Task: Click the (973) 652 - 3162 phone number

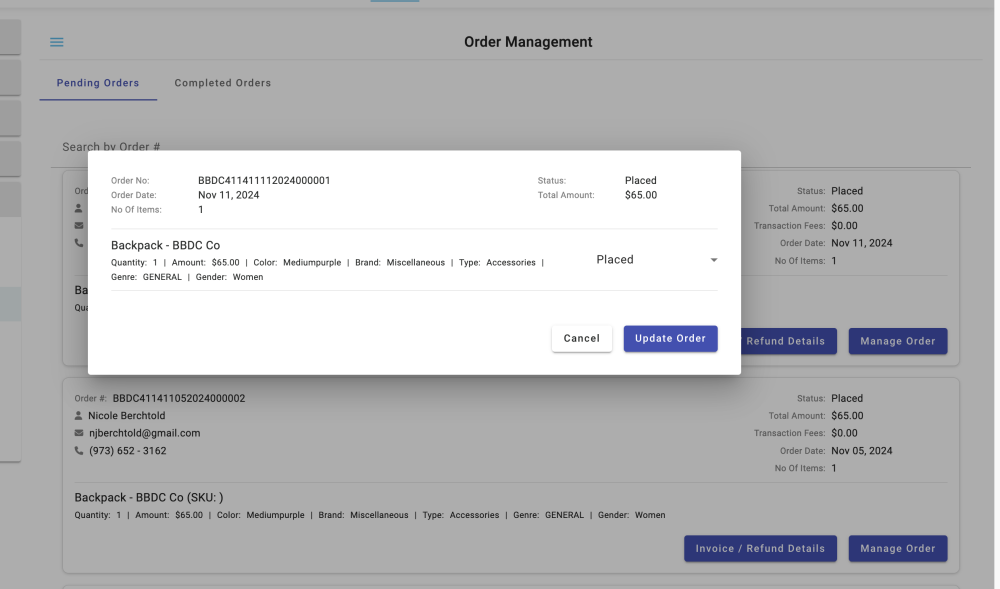Action: (x=127, y=451)
